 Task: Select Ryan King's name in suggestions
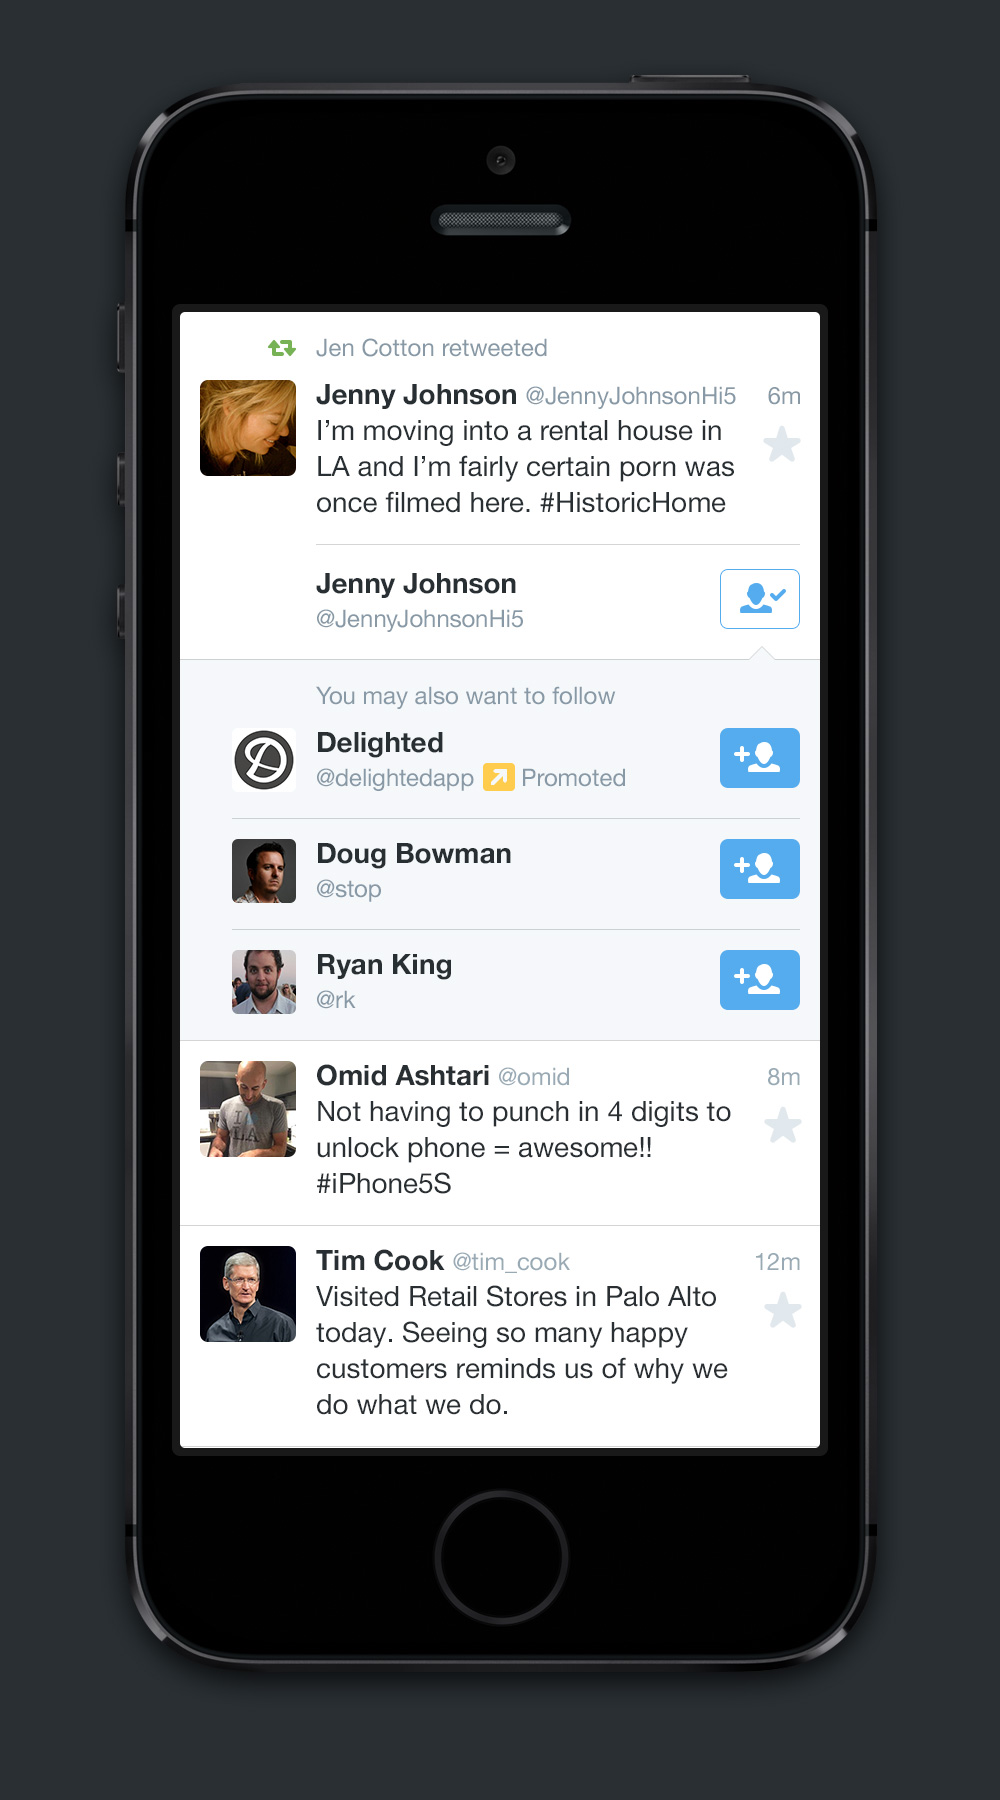click(x=384, y=965)
